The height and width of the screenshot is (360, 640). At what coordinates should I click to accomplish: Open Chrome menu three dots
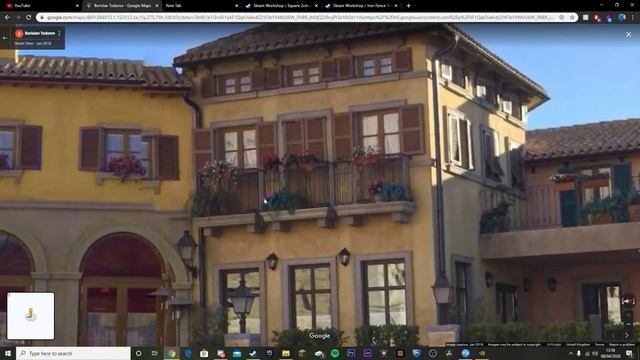tap(632, 18)
